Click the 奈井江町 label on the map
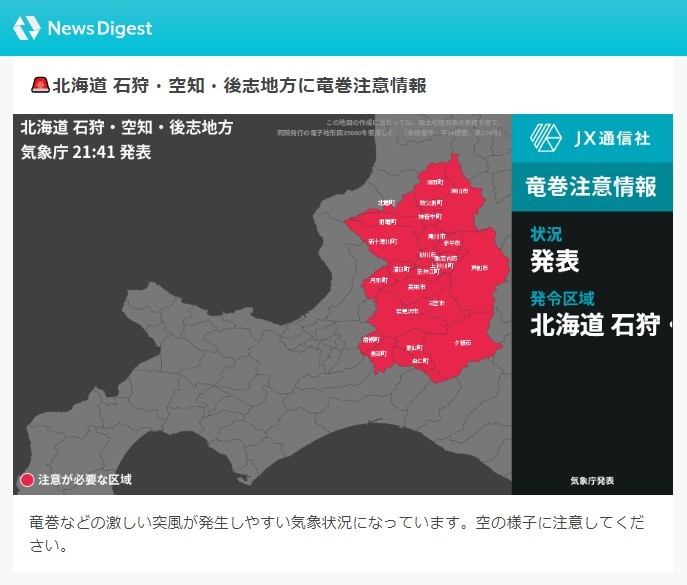687x585 pixels. click(x=428, y=272)
